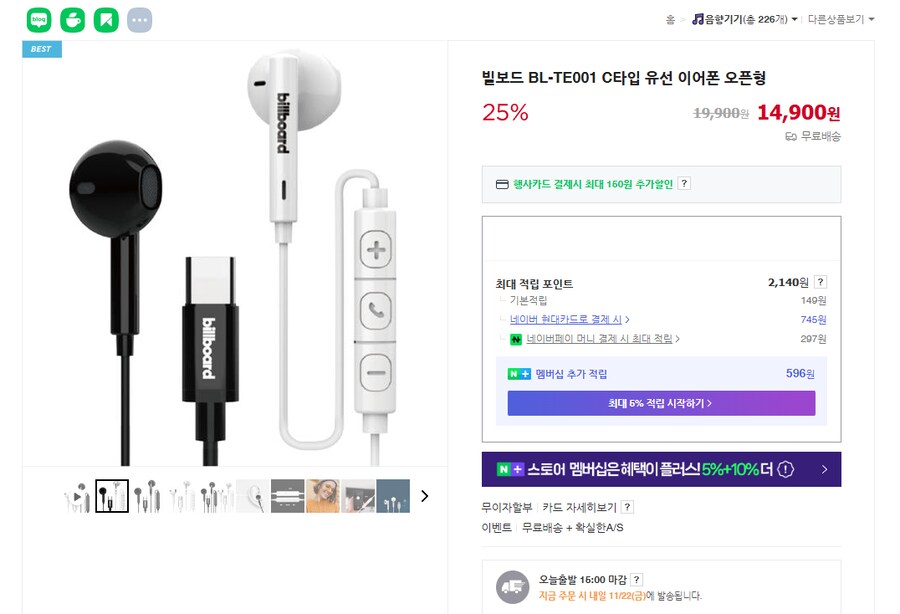Screen dimensions: 900x614
Task: Open more sharing options with the '...' icon
Action: click(x=139, y=19)
